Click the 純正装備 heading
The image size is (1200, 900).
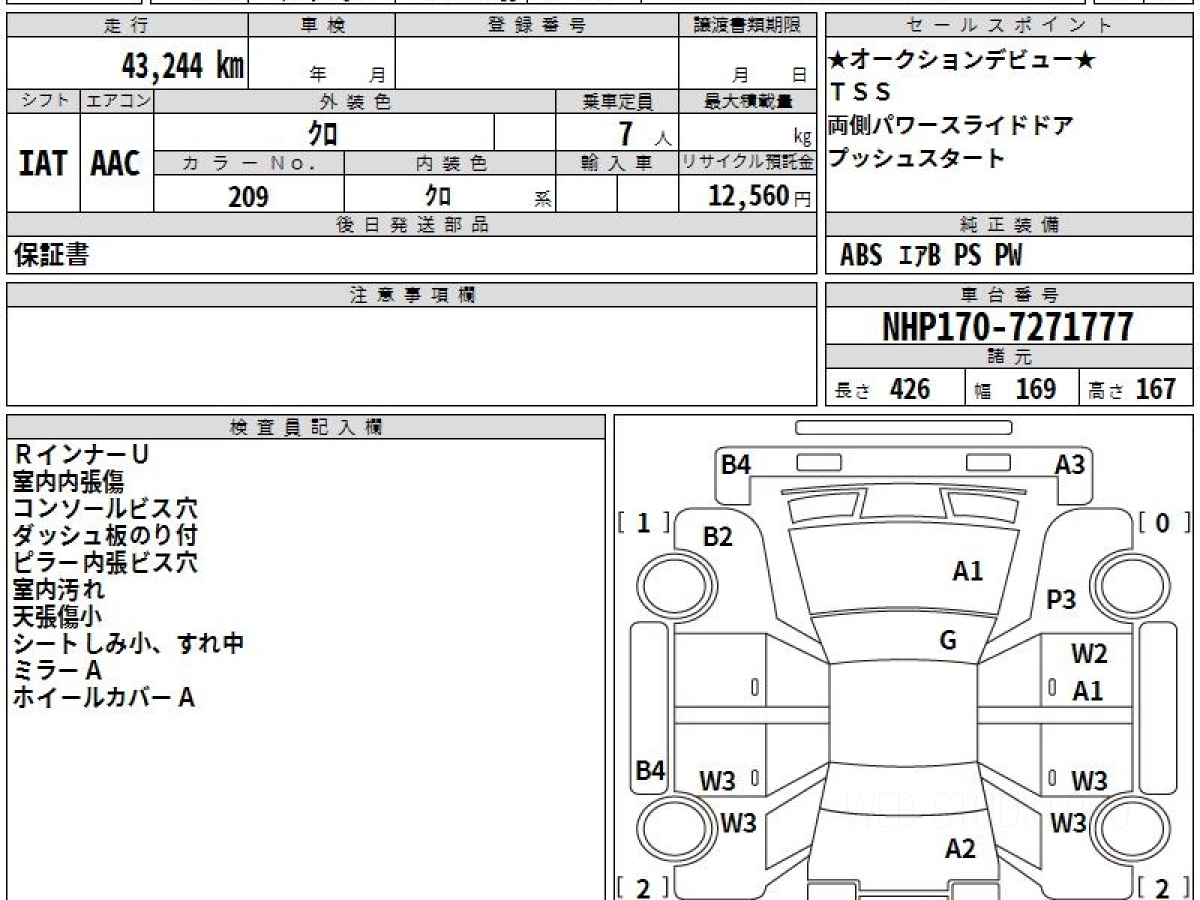[x=1010, y=225]
